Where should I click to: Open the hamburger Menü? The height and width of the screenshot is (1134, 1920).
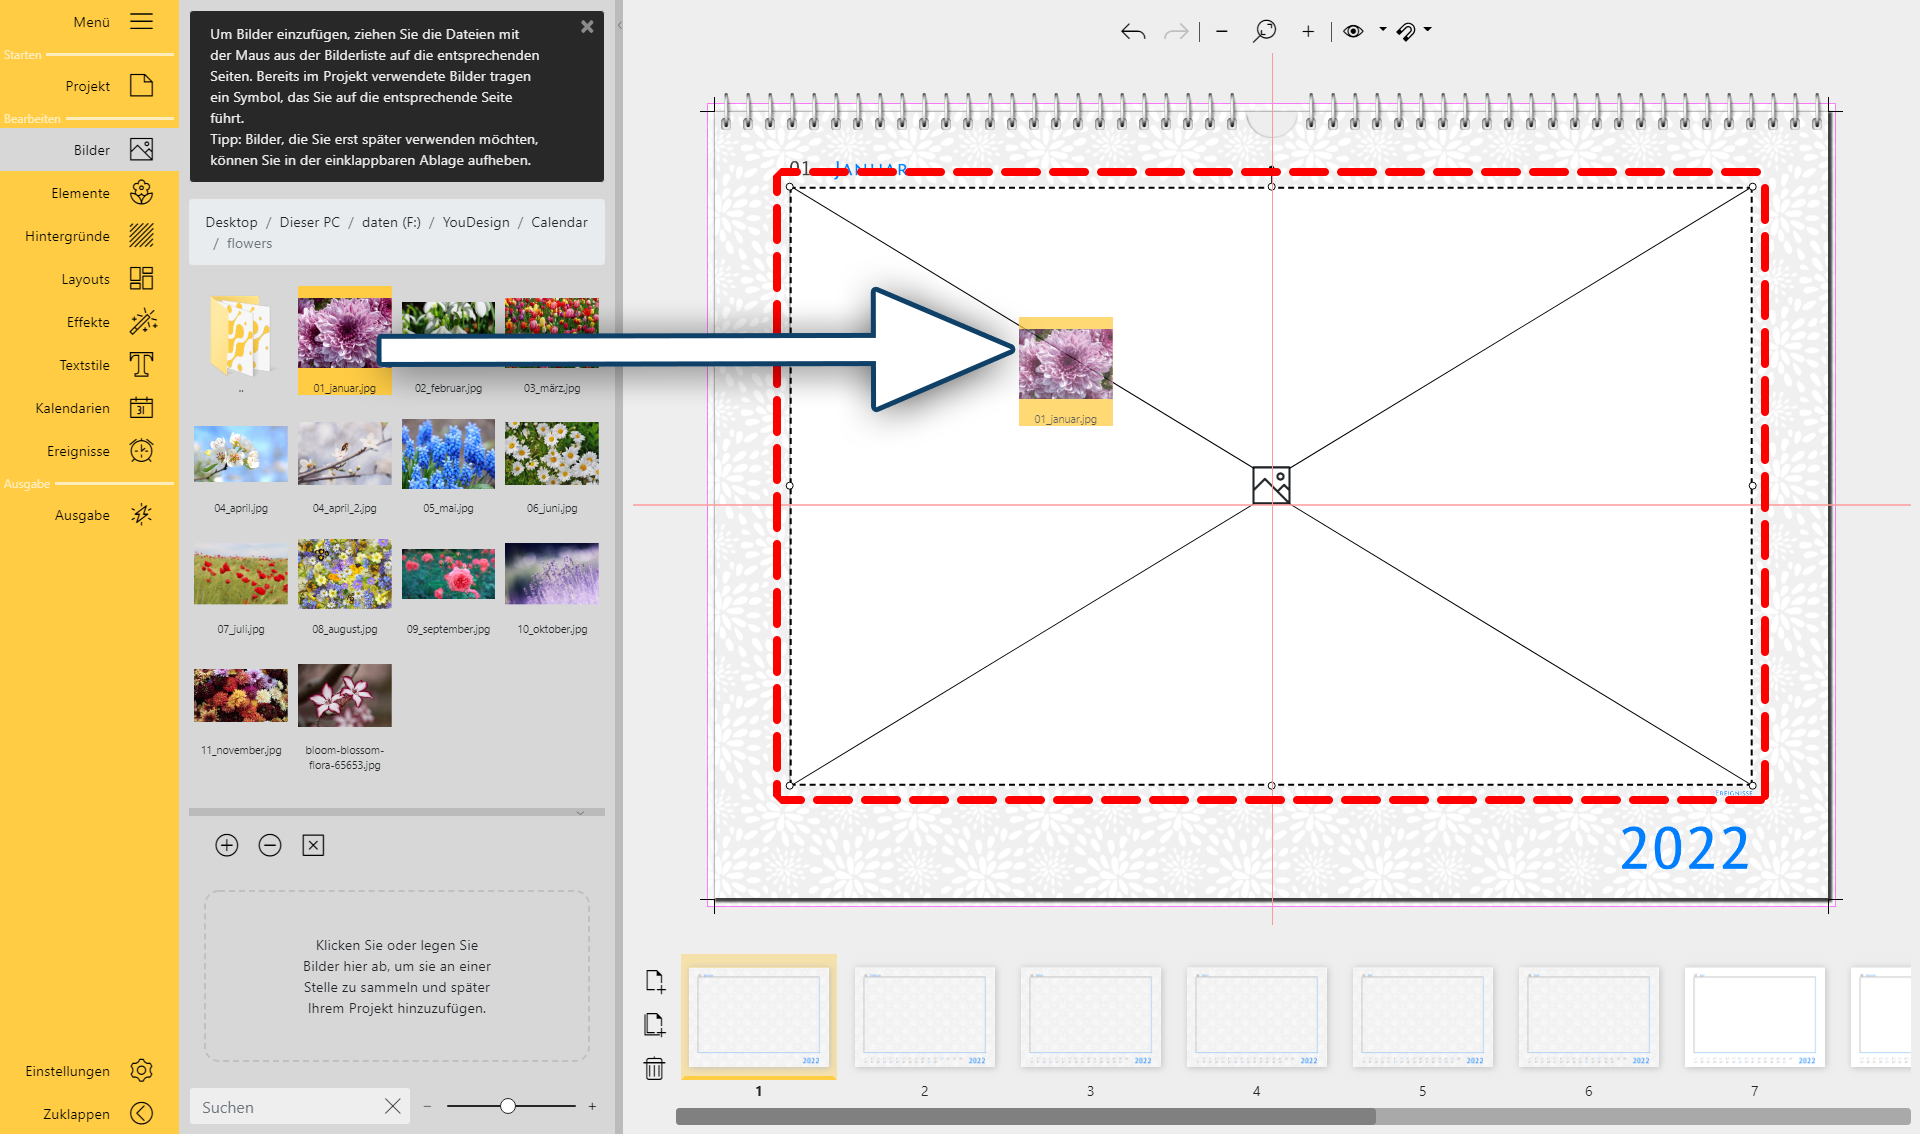141,21
